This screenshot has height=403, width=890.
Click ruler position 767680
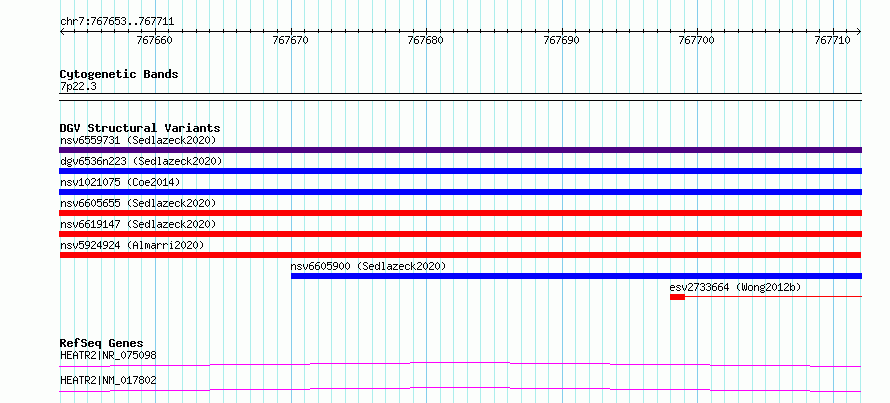coord(426,40)
